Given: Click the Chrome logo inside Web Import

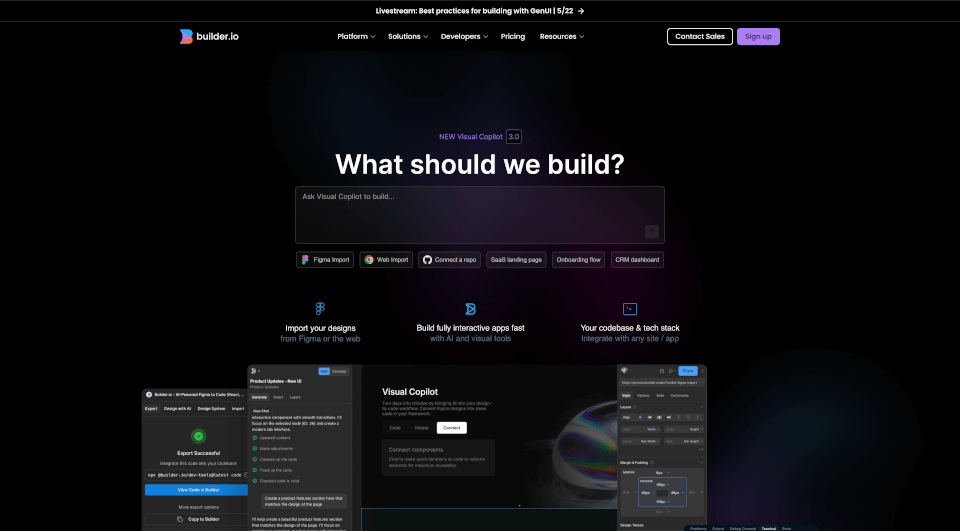Looking at the screenshot, I should pos(369,260).
